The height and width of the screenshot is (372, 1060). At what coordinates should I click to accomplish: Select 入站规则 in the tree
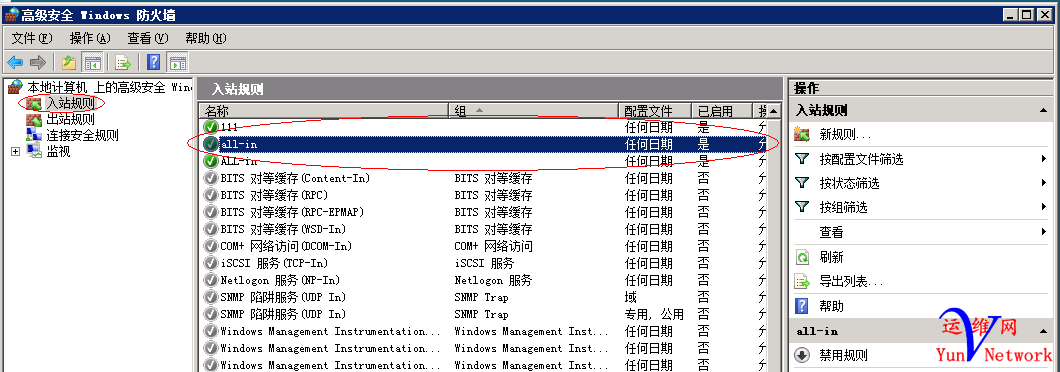[70, 103]
